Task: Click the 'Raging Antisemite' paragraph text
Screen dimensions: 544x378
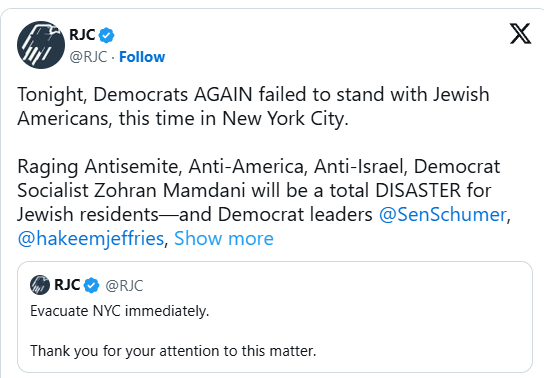Action: (x=264, y=202)
